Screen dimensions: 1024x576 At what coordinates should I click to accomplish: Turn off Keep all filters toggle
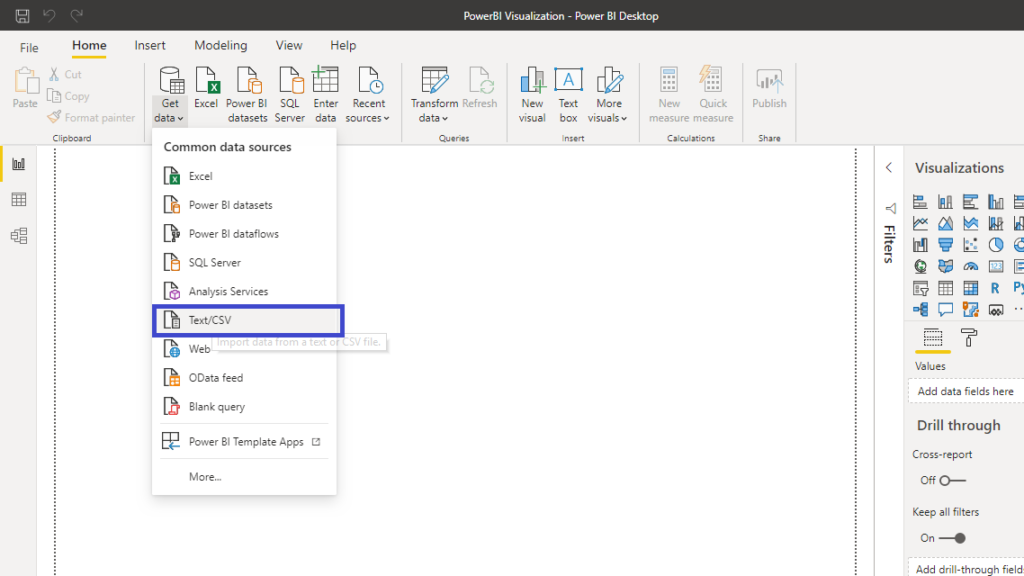tap(951, 538)
